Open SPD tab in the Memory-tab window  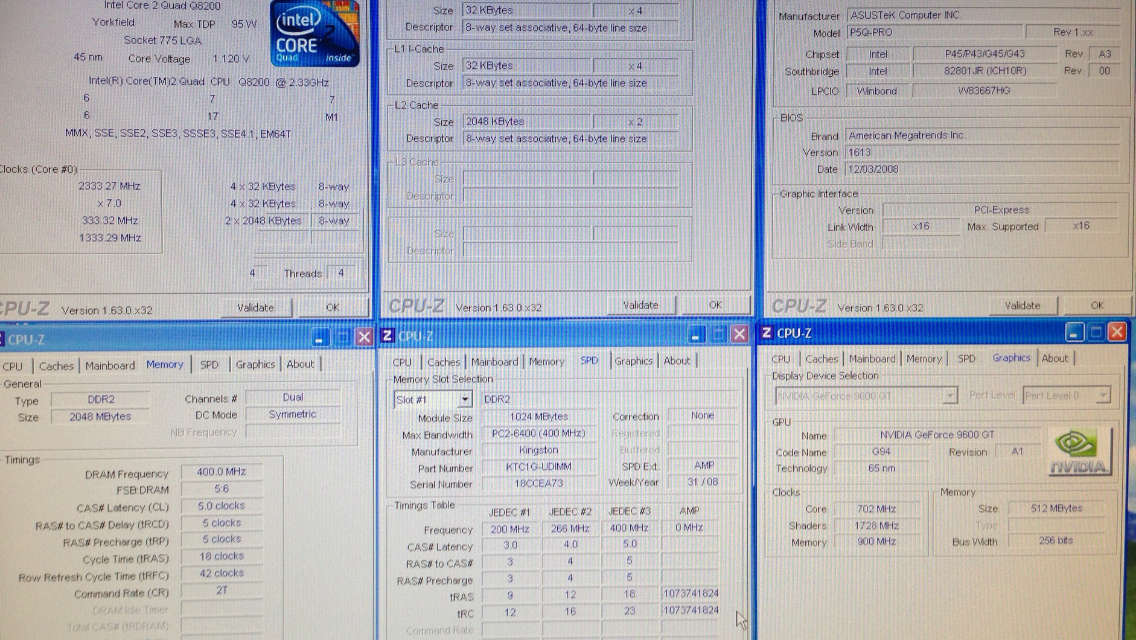pyautogui.click(x=209, y=365)
